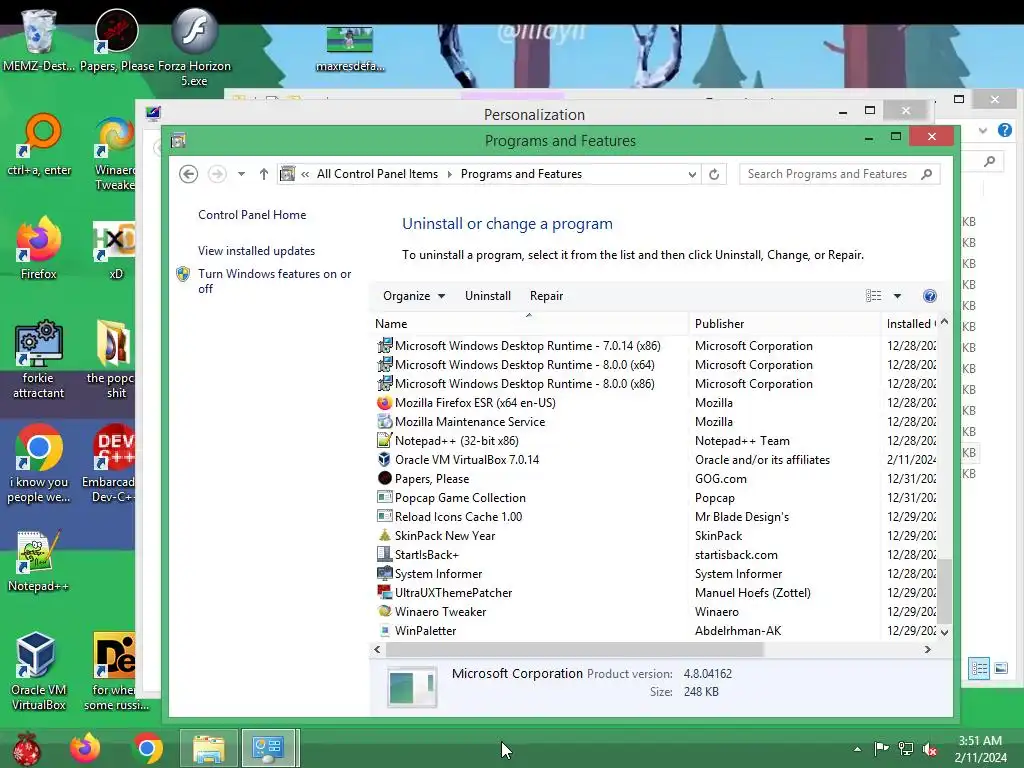Show hidden tray icons arrow
Viewport: 1024px width, 768px height.
click(x=857, y=750)
